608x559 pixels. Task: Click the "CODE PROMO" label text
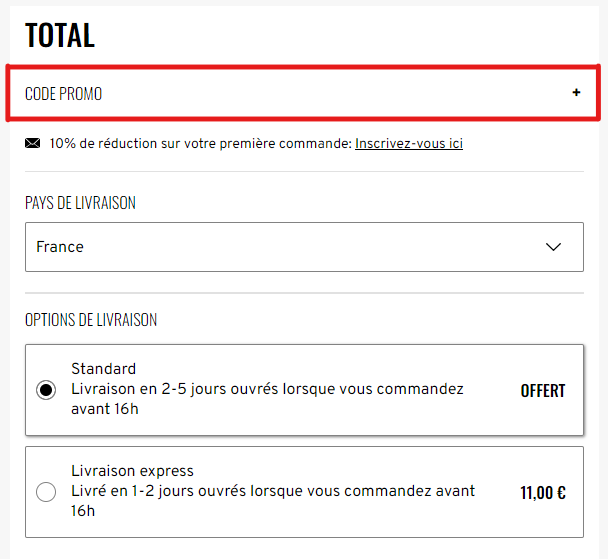tap(63, 94)
